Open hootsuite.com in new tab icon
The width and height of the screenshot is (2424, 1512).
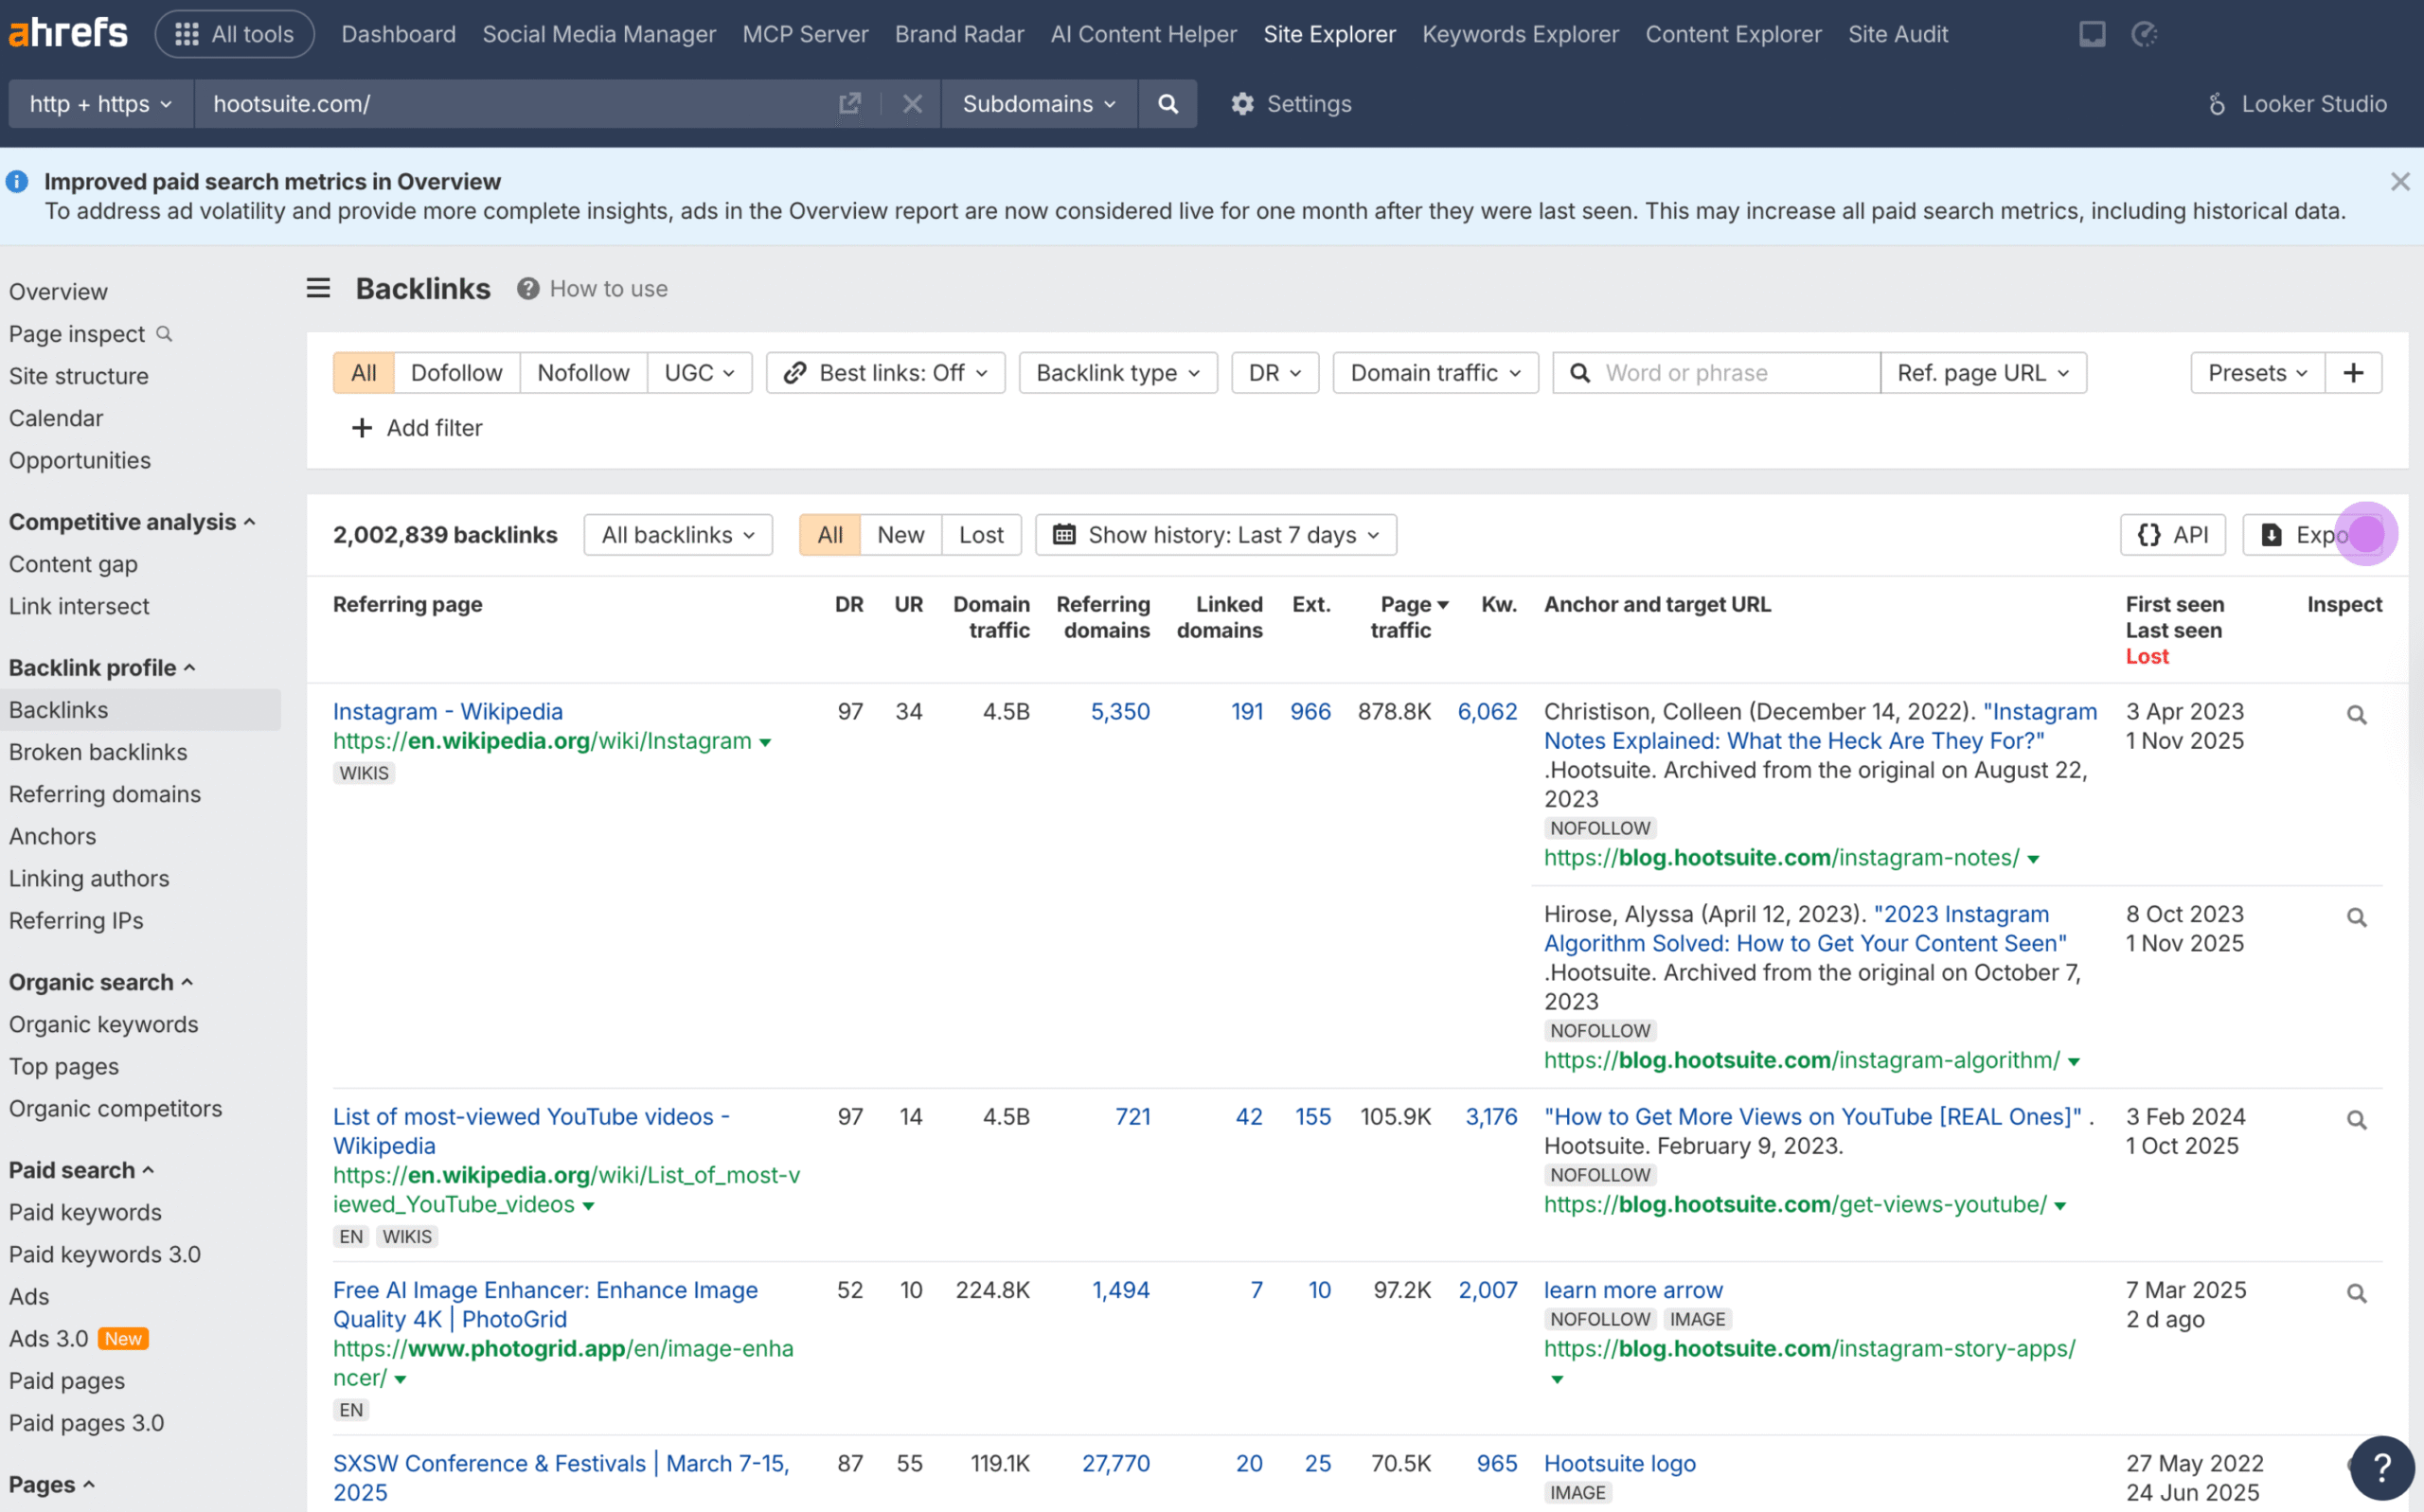click(849, 104)
